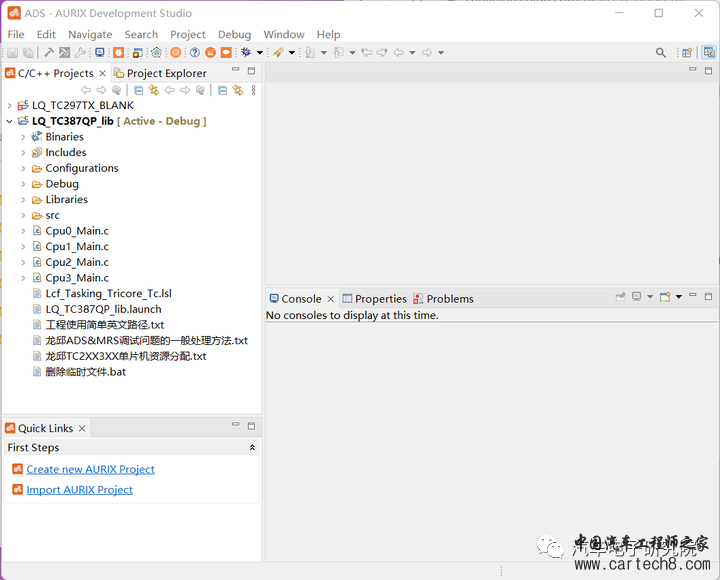Switch to the C/C++ perspective icon
720x580 pixels.
point(709,52)
